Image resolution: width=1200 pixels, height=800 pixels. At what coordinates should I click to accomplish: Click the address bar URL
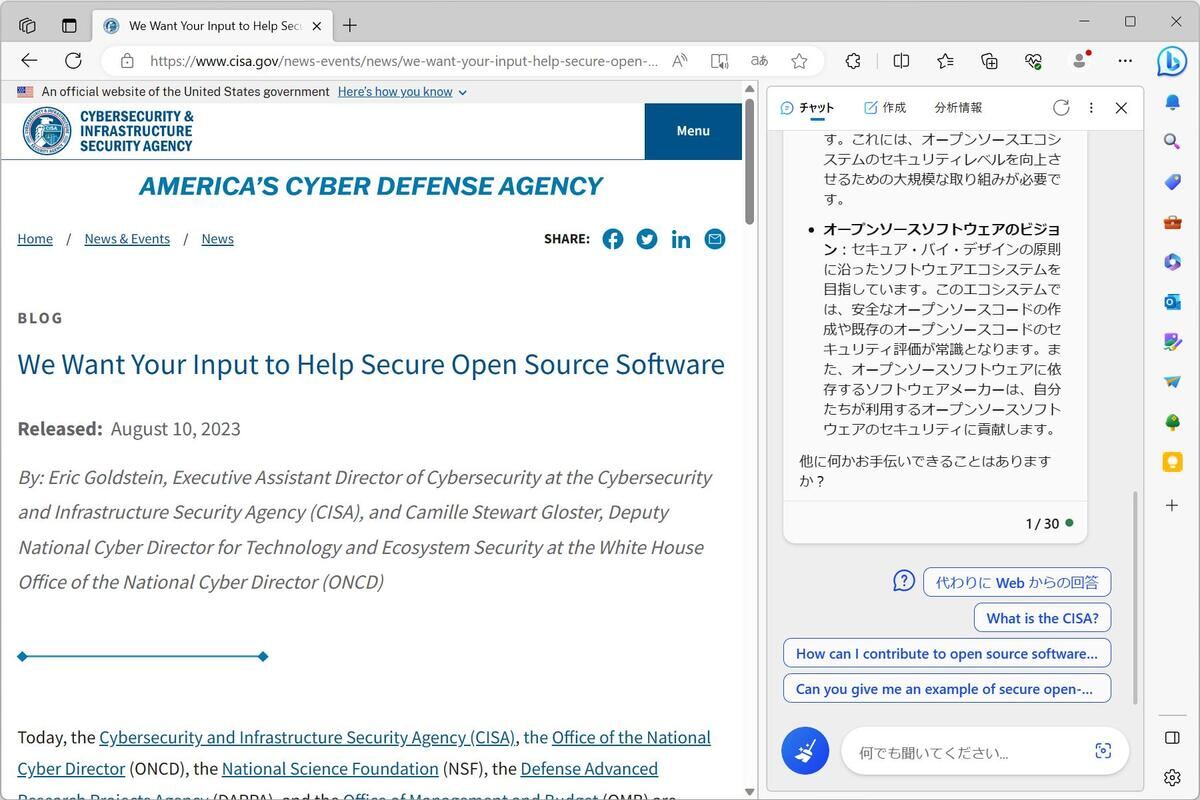click(404, 61)
